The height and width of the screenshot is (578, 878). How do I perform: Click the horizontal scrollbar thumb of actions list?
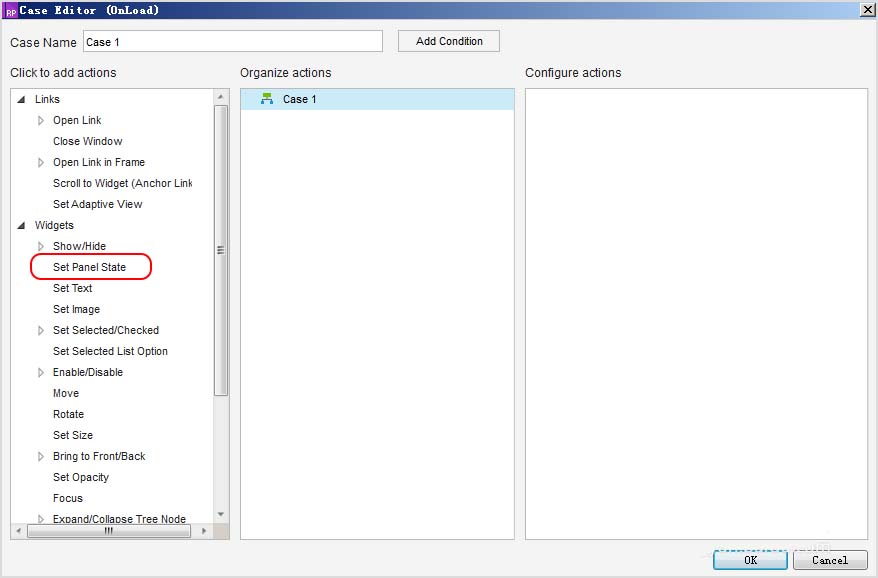[x=109, y=530]
